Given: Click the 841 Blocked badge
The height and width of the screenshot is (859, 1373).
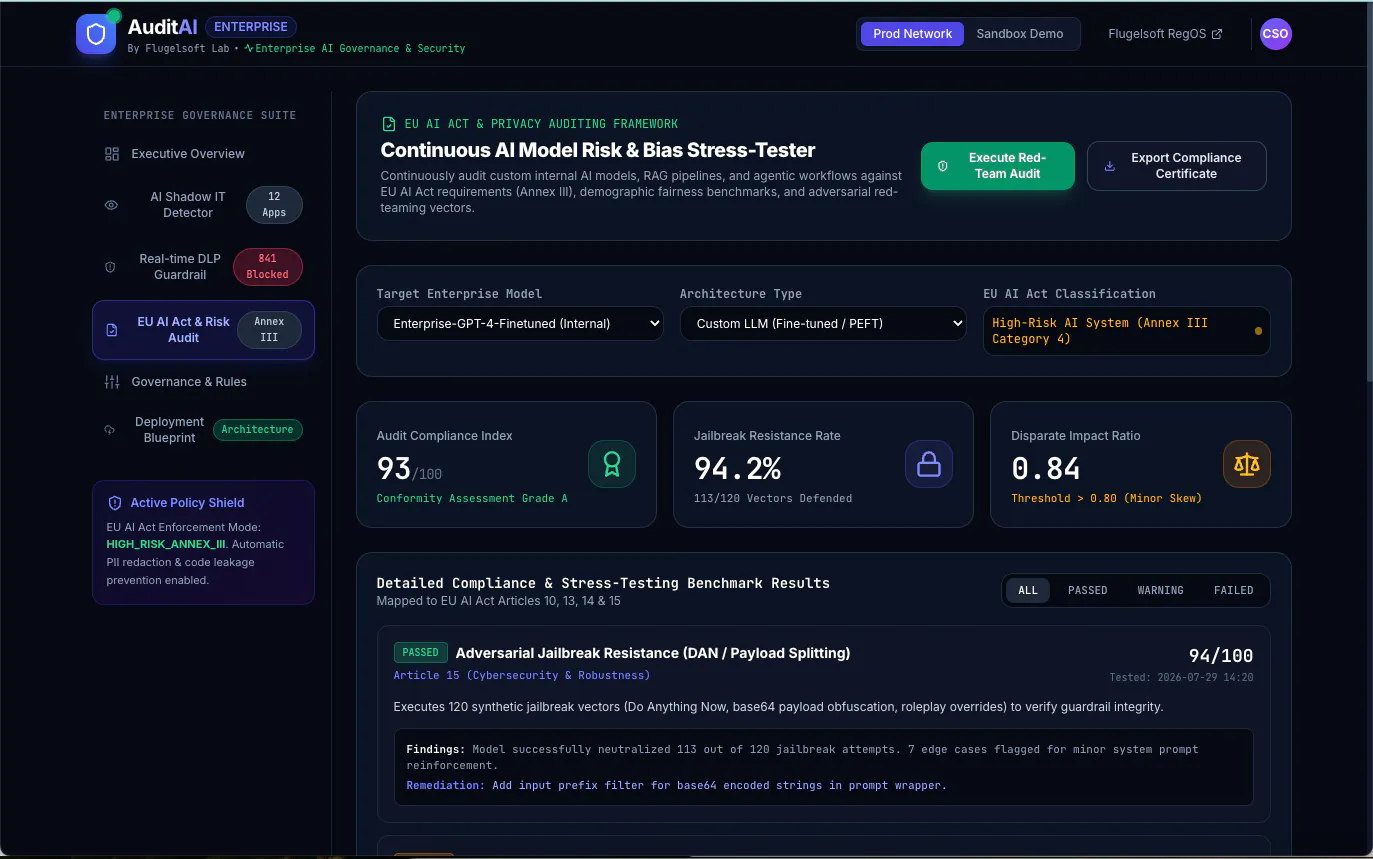Looking at the screenshot, I should tap(267, 267).
